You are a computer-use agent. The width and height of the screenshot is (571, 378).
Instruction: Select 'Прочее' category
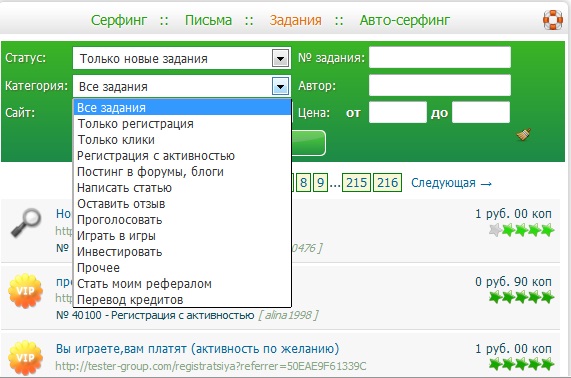point(182,268)
